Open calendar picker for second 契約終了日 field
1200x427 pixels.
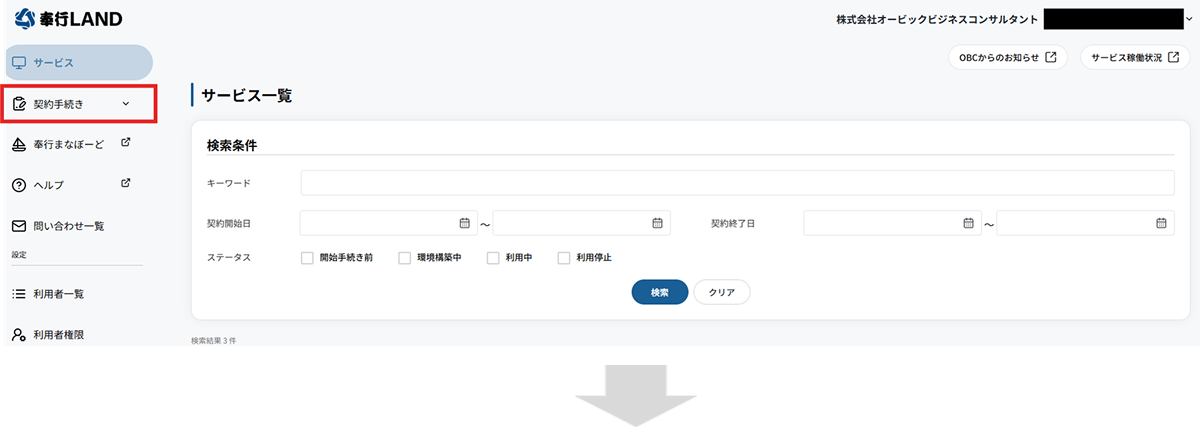tap(1161, 223)
